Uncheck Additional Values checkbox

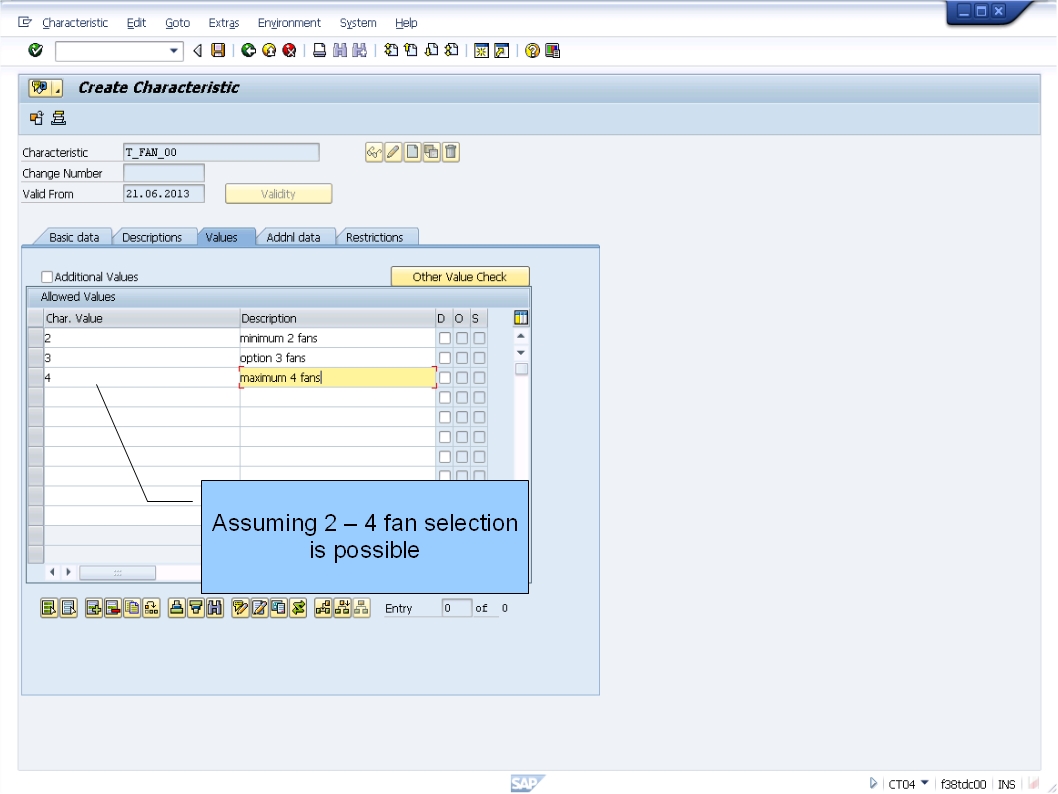[x=46, y=276]
